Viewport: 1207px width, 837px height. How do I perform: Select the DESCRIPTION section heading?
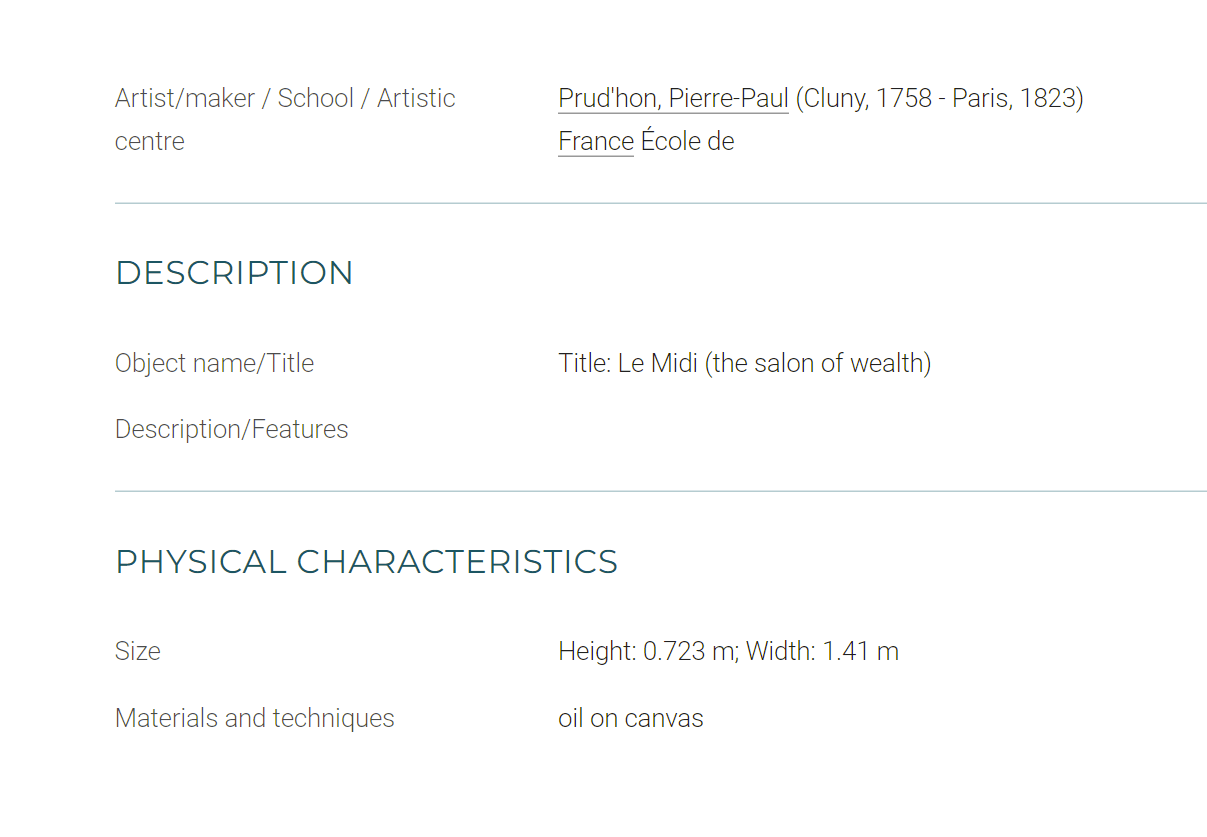(234, 273)
